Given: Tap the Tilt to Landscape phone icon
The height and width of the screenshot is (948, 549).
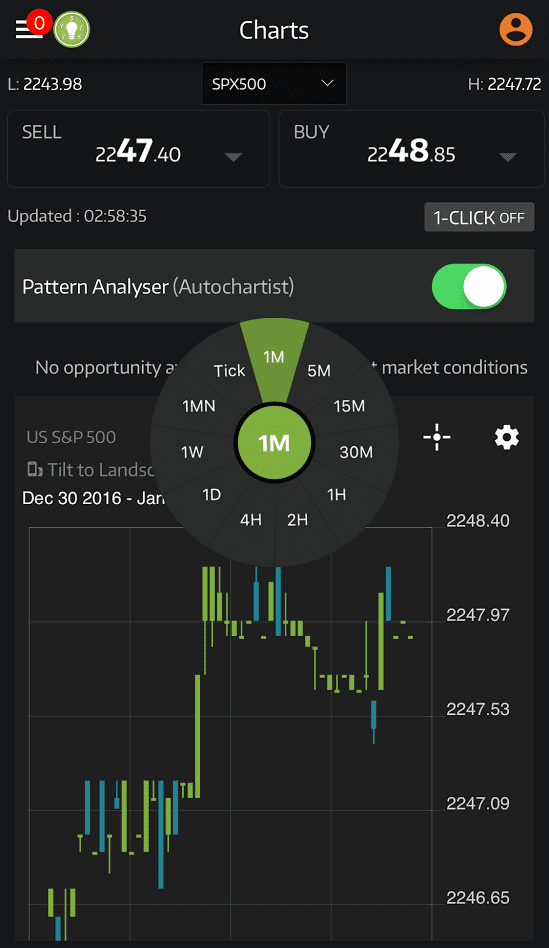Looking at the screenshot, I should click(x=35, y=469).
